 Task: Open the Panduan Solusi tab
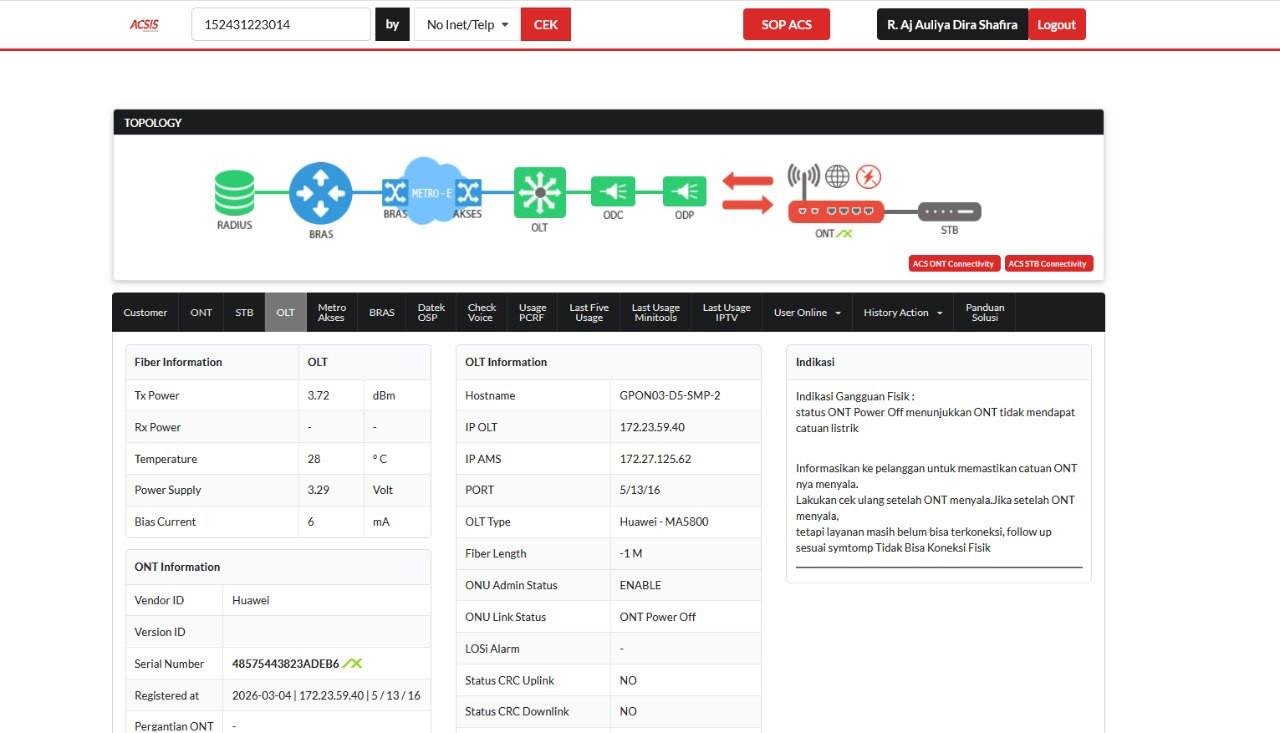985,312
